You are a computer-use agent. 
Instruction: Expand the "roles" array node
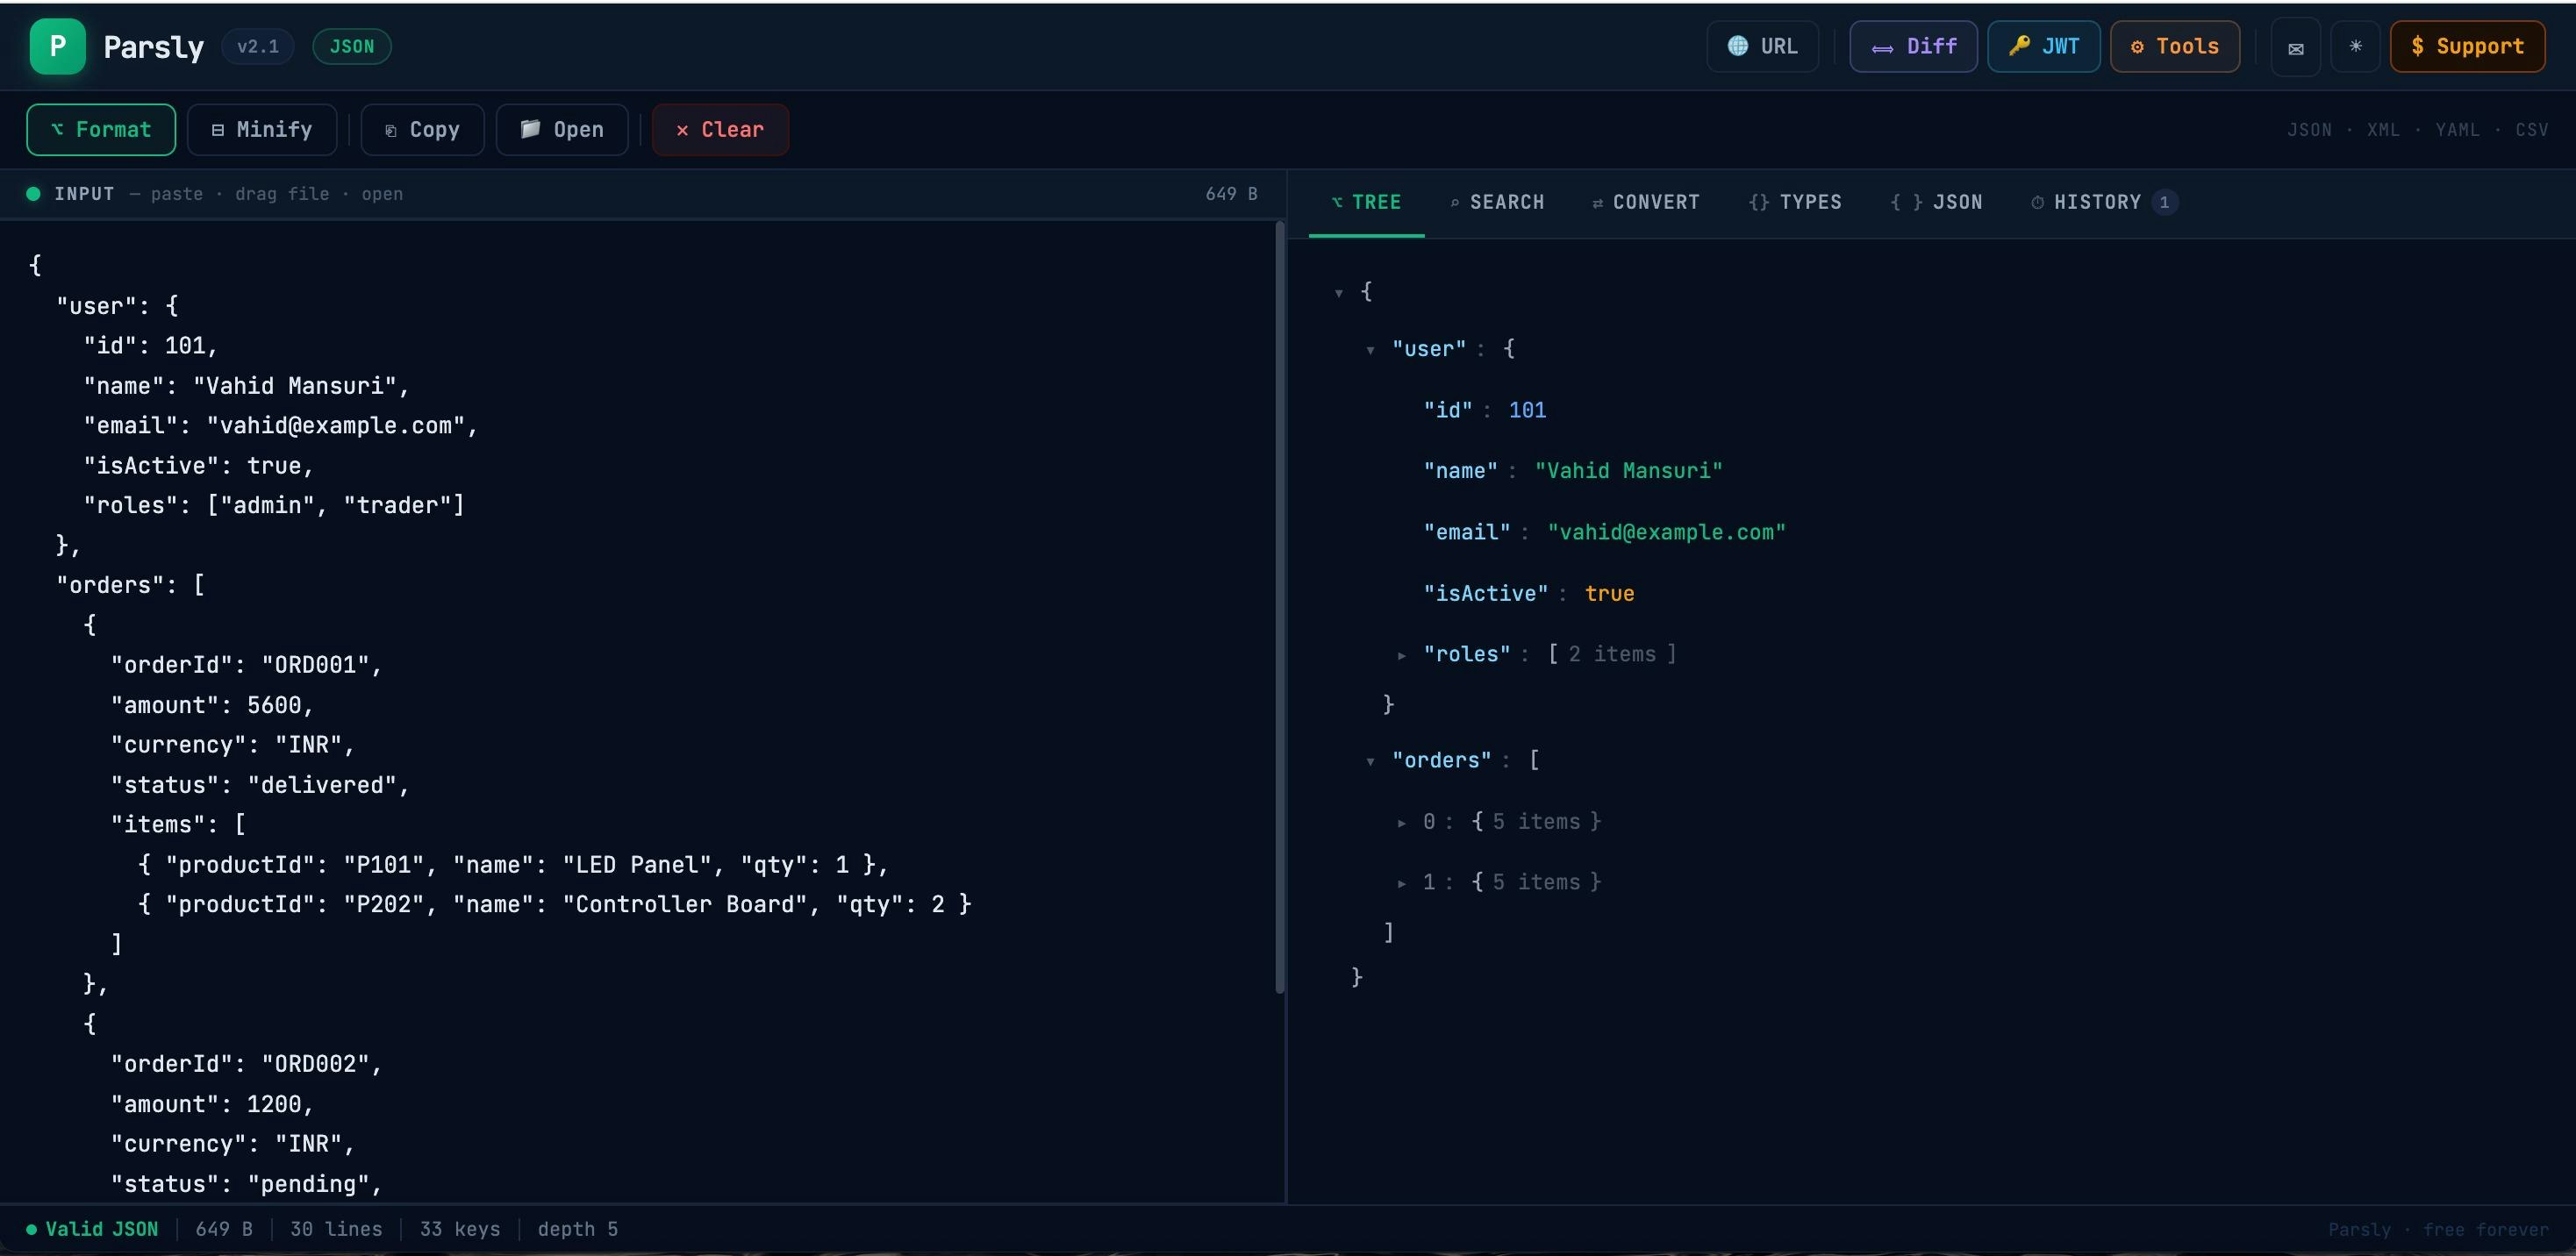pyautogui.click(x=1402, y=655)
